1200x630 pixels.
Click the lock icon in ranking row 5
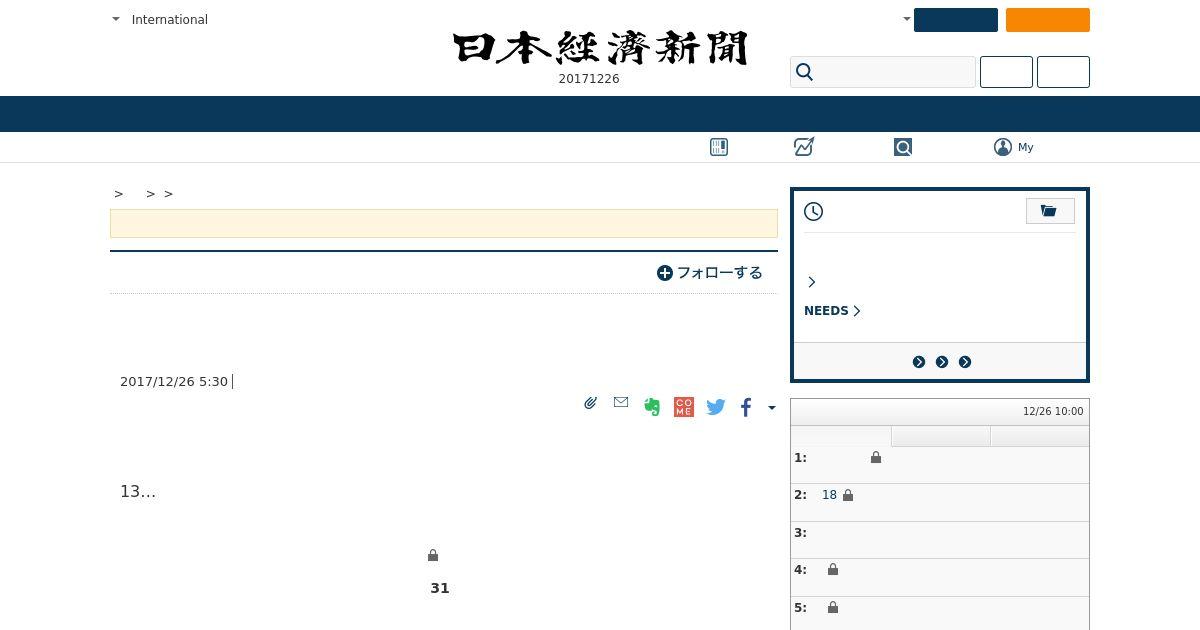(833, 607)
